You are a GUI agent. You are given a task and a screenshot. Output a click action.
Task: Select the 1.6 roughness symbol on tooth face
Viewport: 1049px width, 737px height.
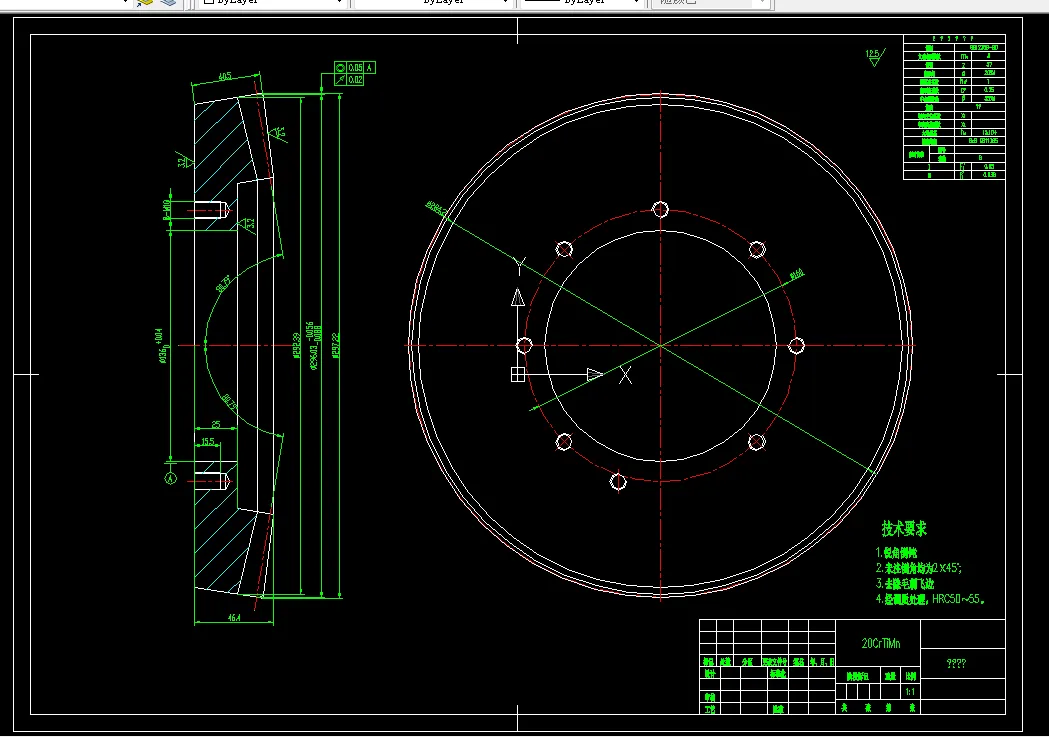pos(278,133)
